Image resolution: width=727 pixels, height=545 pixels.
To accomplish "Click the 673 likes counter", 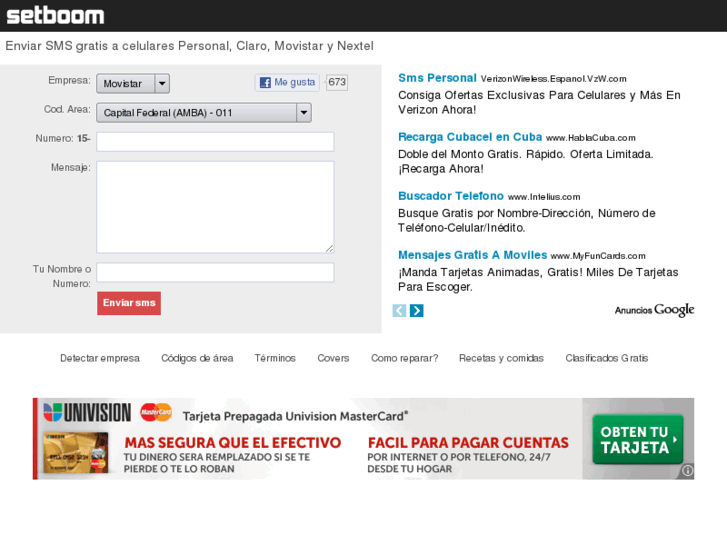I will 337,83.
